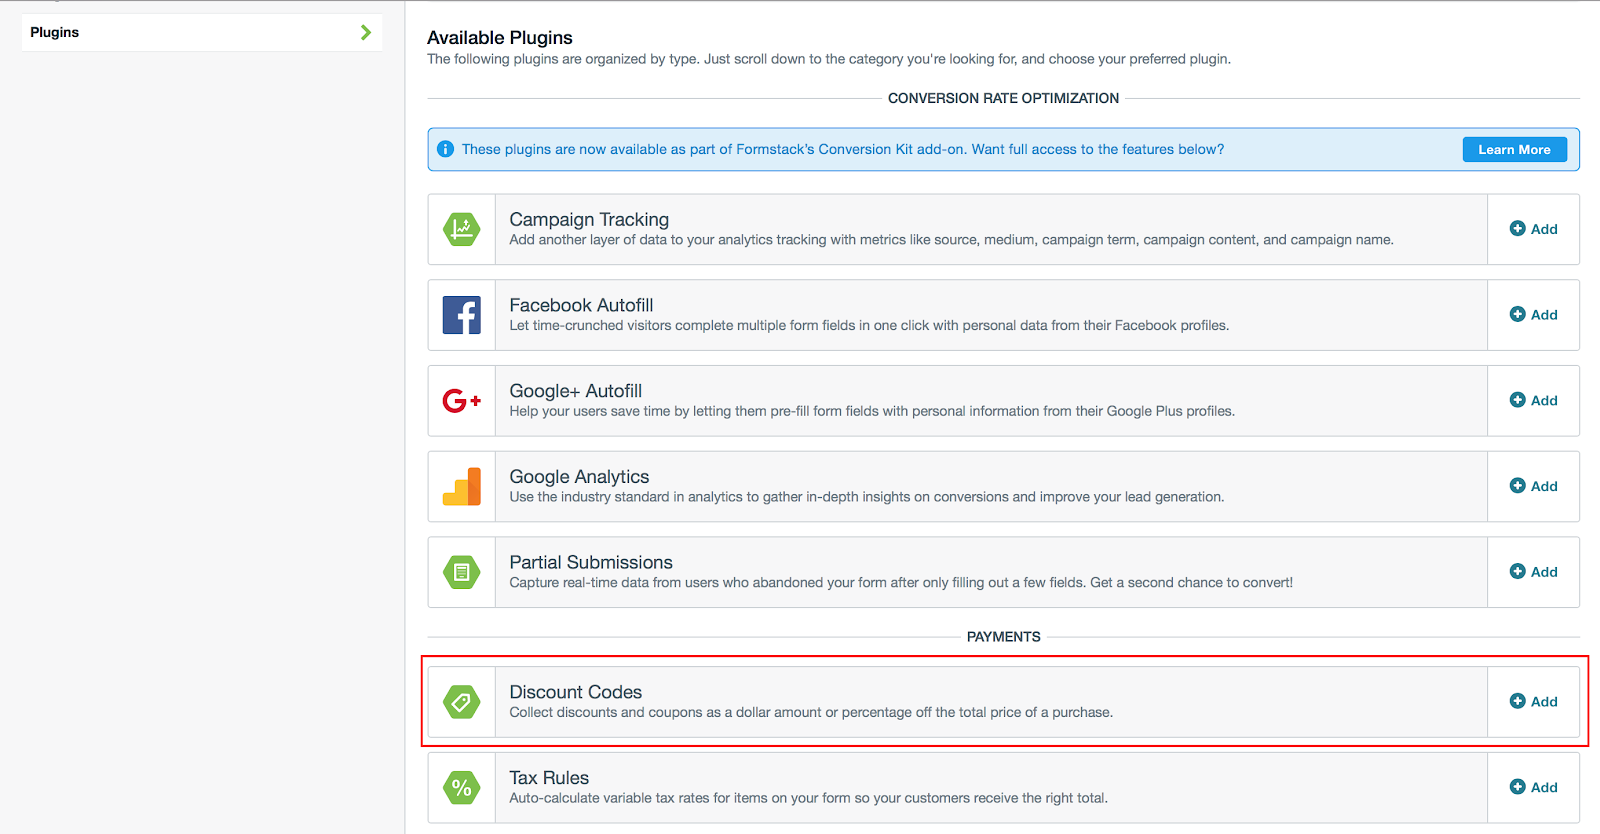Click the Google+ Autofill icon
1600x834 pixels.
coord(461,400)
